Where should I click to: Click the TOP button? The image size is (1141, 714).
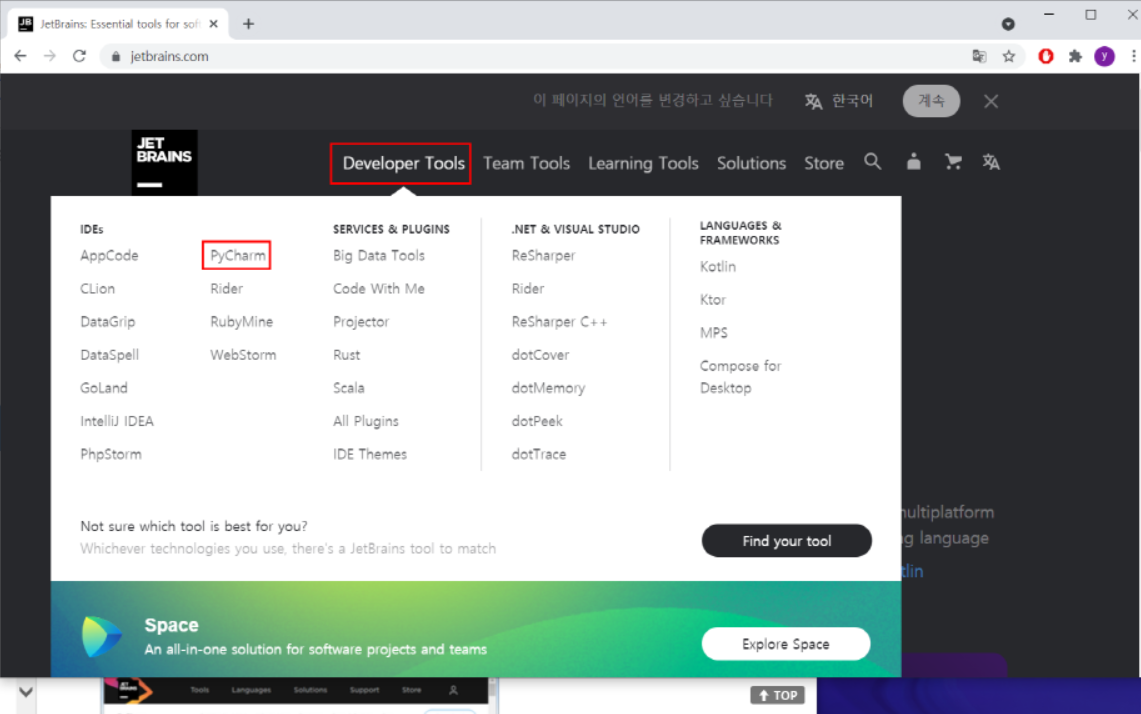(x=777, y=695)
